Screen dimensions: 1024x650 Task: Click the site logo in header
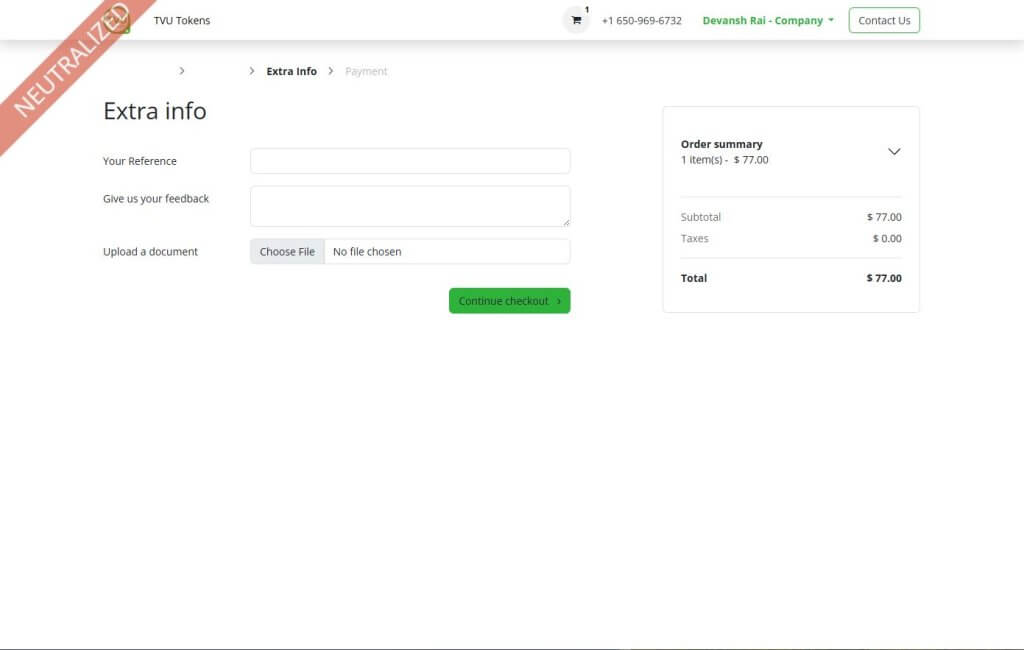[118, 20]
